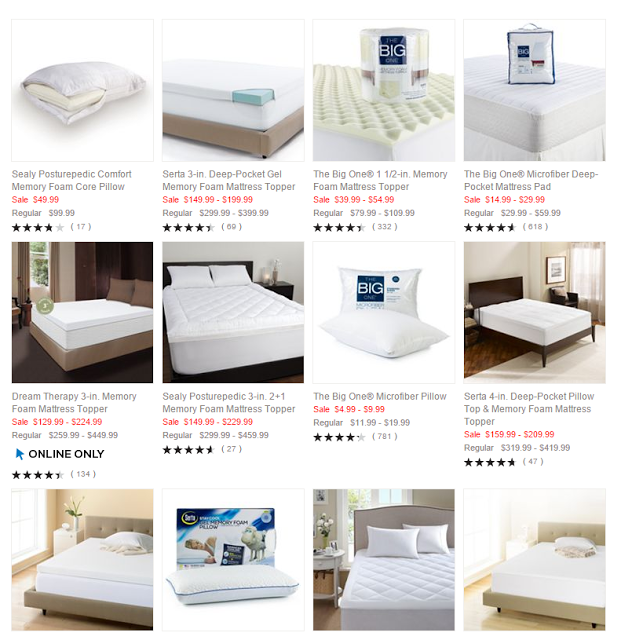This screenshot has width=621, height=640.
Task: Click the egg-crate Big One foam topper image
Action: pos(384,90)
